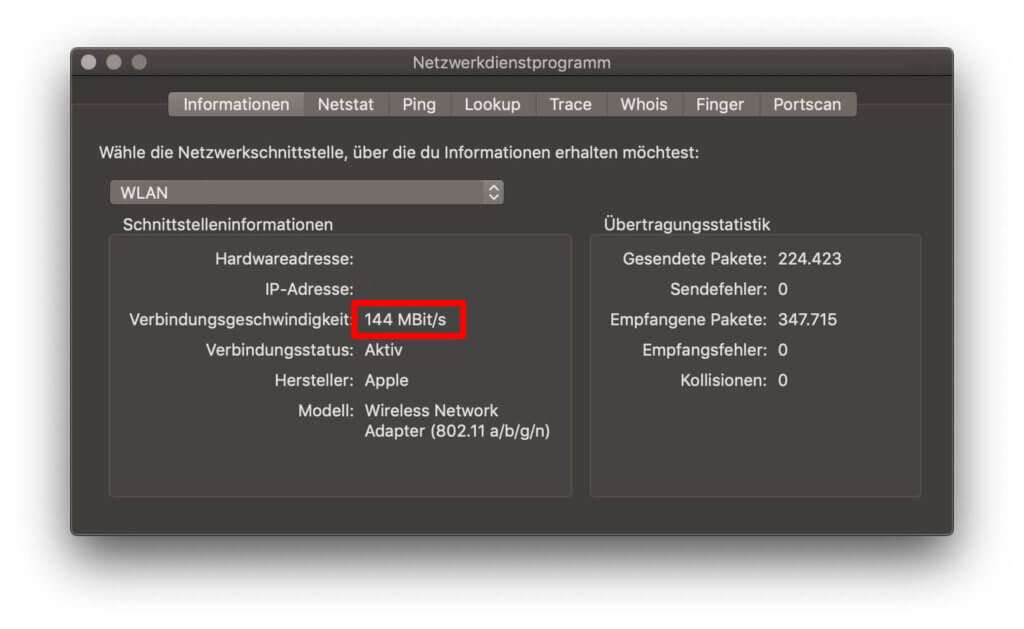Open the WLAN interface dropdown
1024x629 pixels.
pos(300,192)
